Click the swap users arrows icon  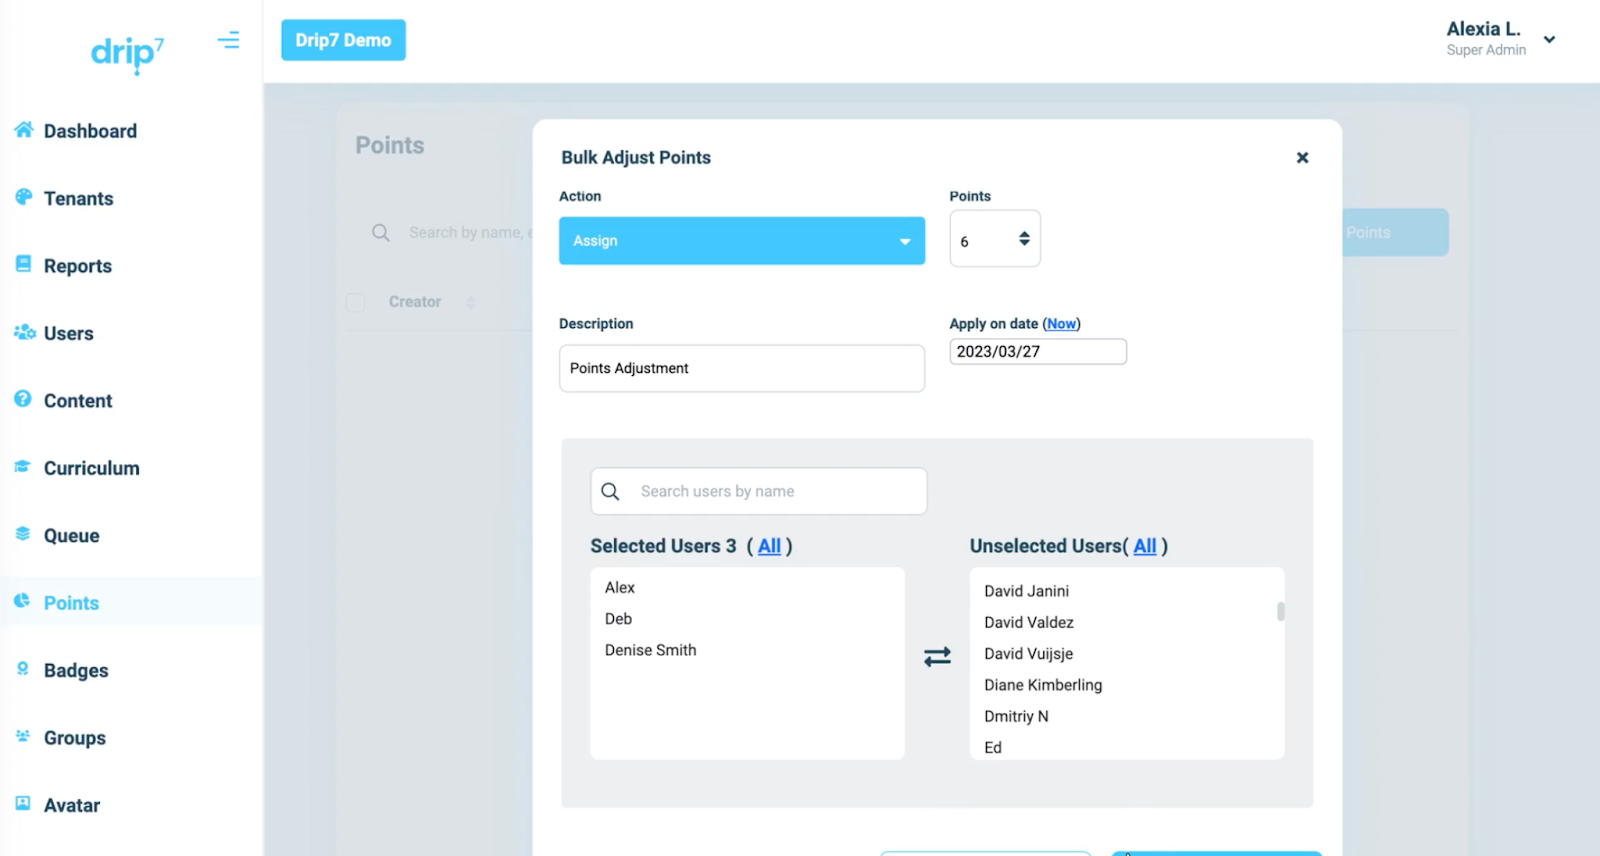[937, 657]
